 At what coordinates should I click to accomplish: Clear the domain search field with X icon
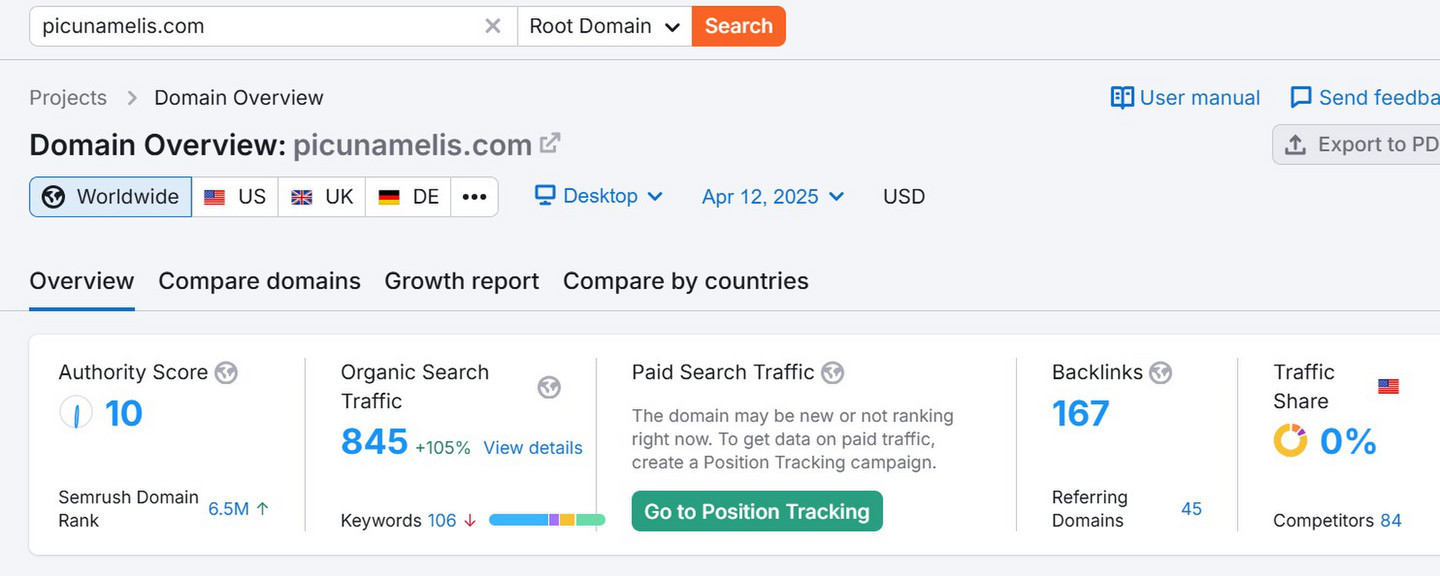point(493,26)
